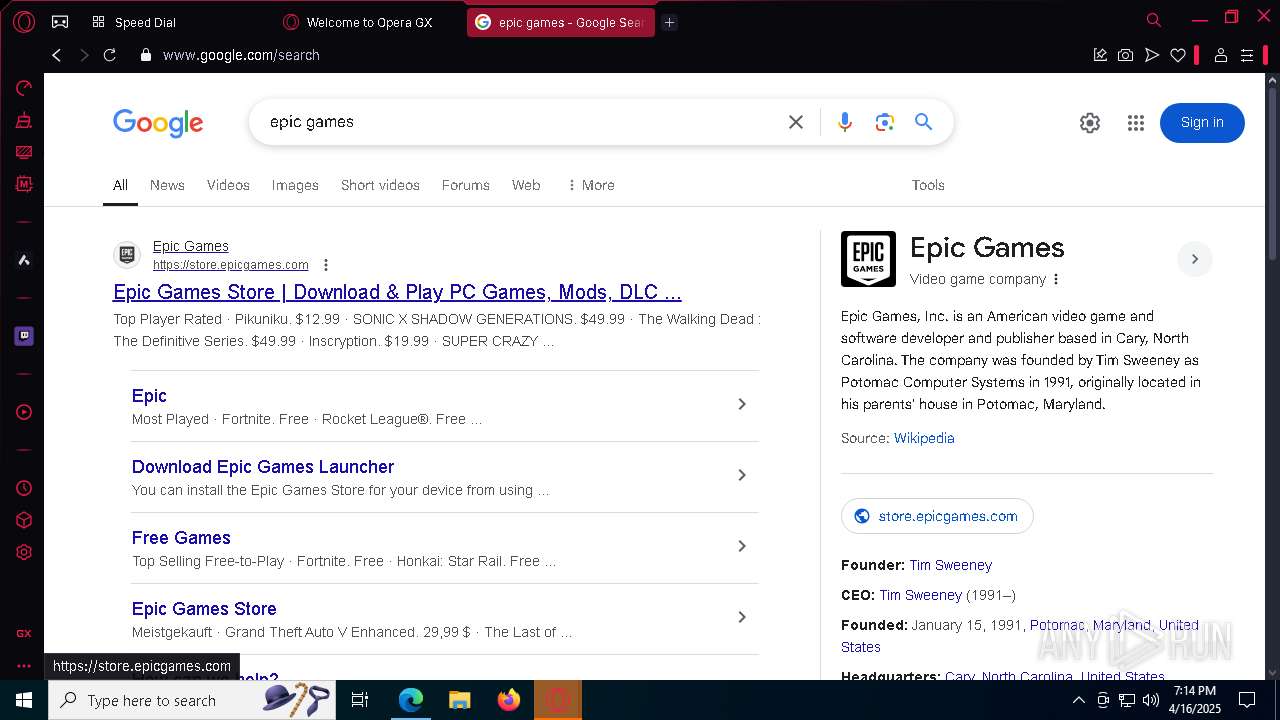Open the Opera account profile icon
The height and width of the screenshot is (720, 1280).
pos(1221,55)
